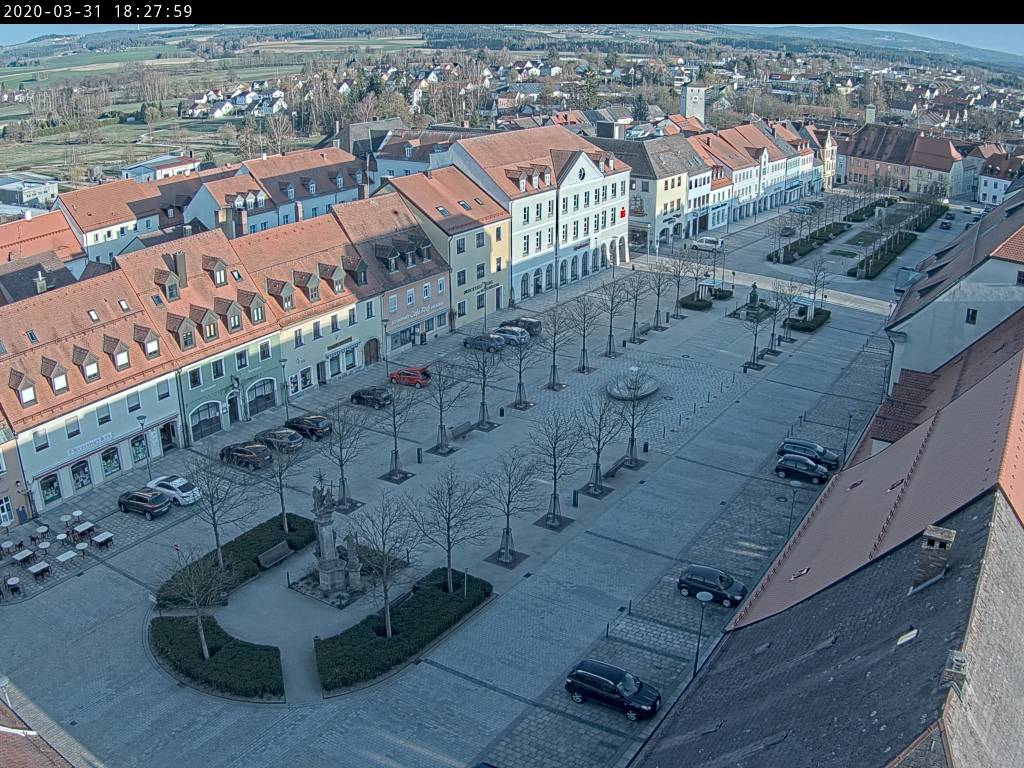
Task: Select the white van at the far end
Action: [707, 243]
